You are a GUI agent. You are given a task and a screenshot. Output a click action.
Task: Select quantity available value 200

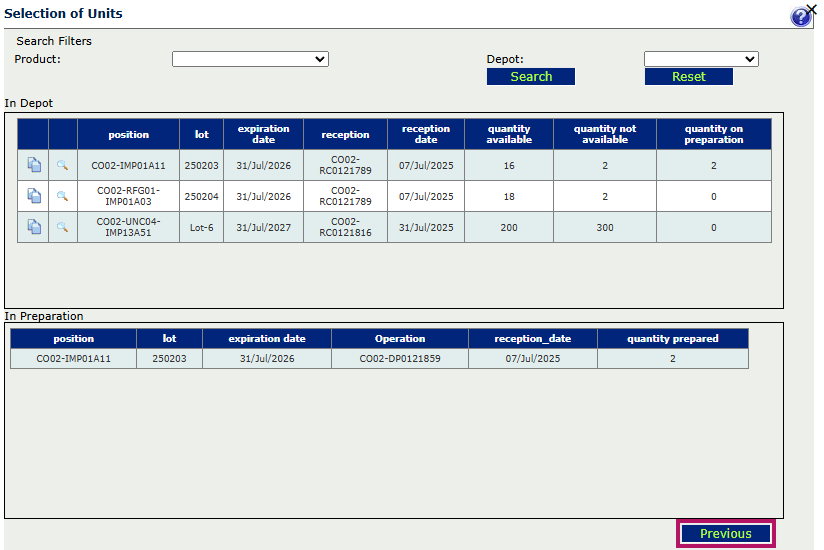(509, 227)
